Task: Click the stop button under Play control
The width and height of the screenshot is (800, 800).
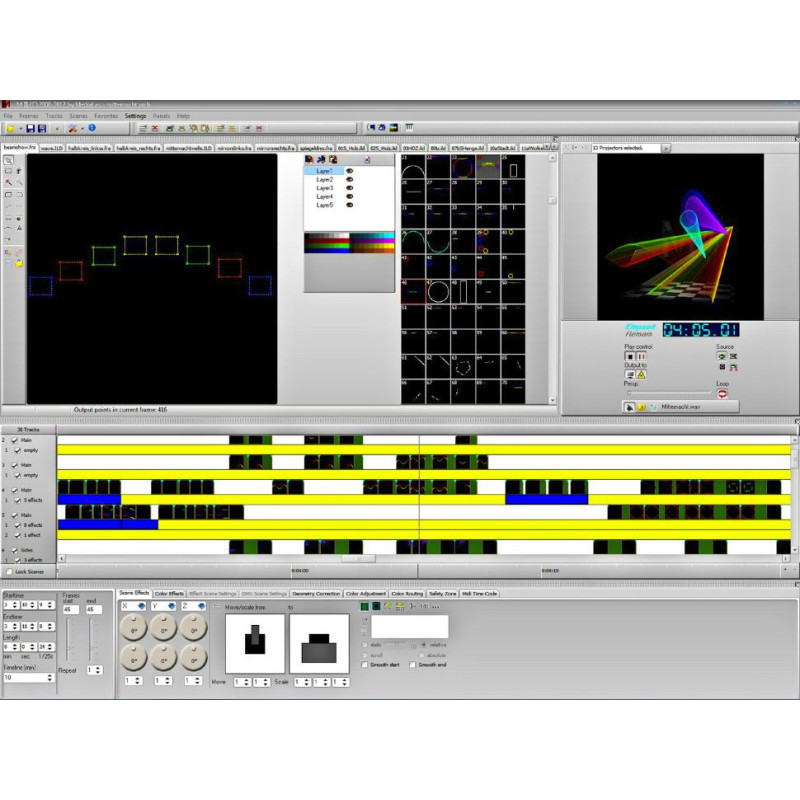Action: 629,356
